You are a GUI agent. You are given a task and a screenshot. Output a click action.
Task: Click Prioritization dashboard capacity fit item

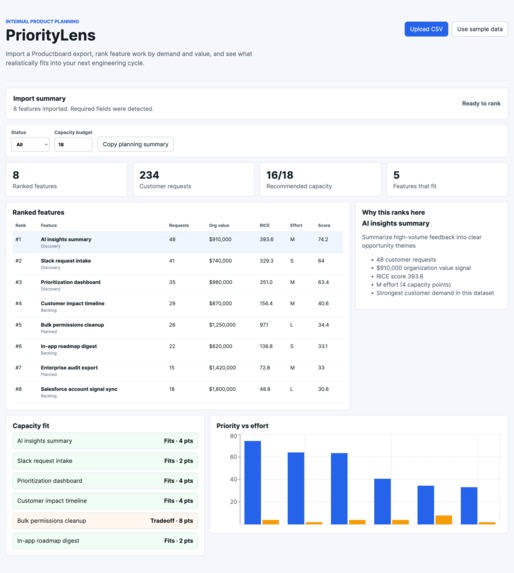(105, 481)
